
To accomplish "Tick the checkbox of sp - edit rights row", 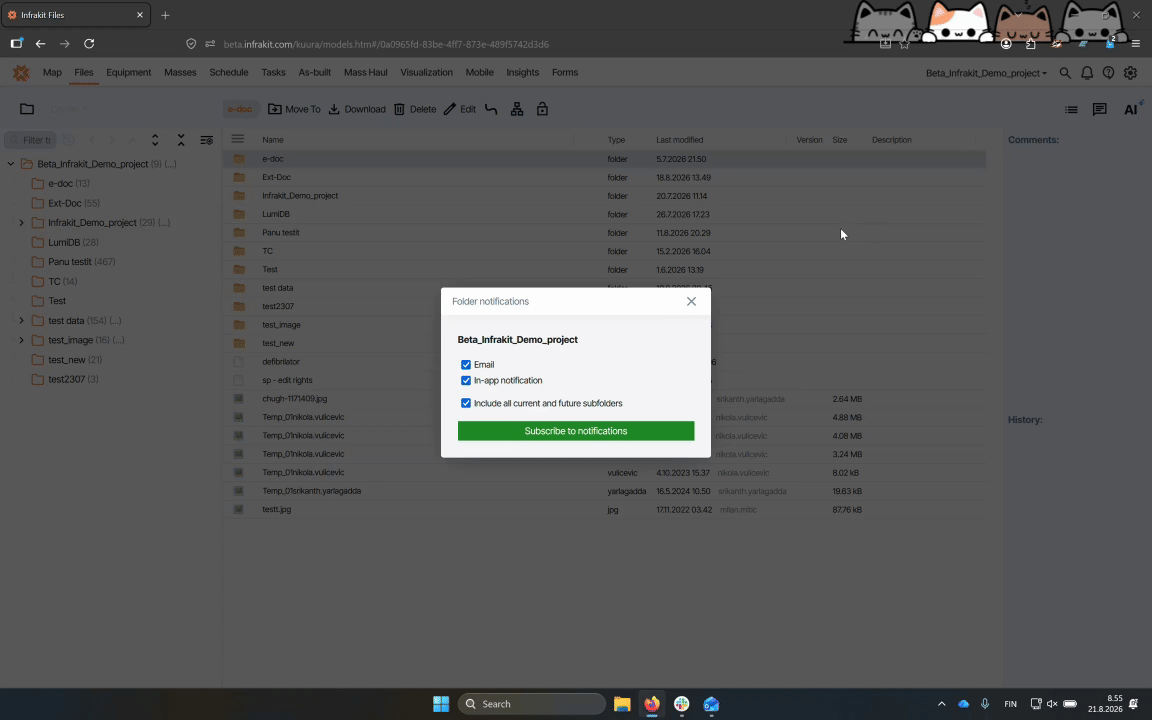I will (238, 380).
